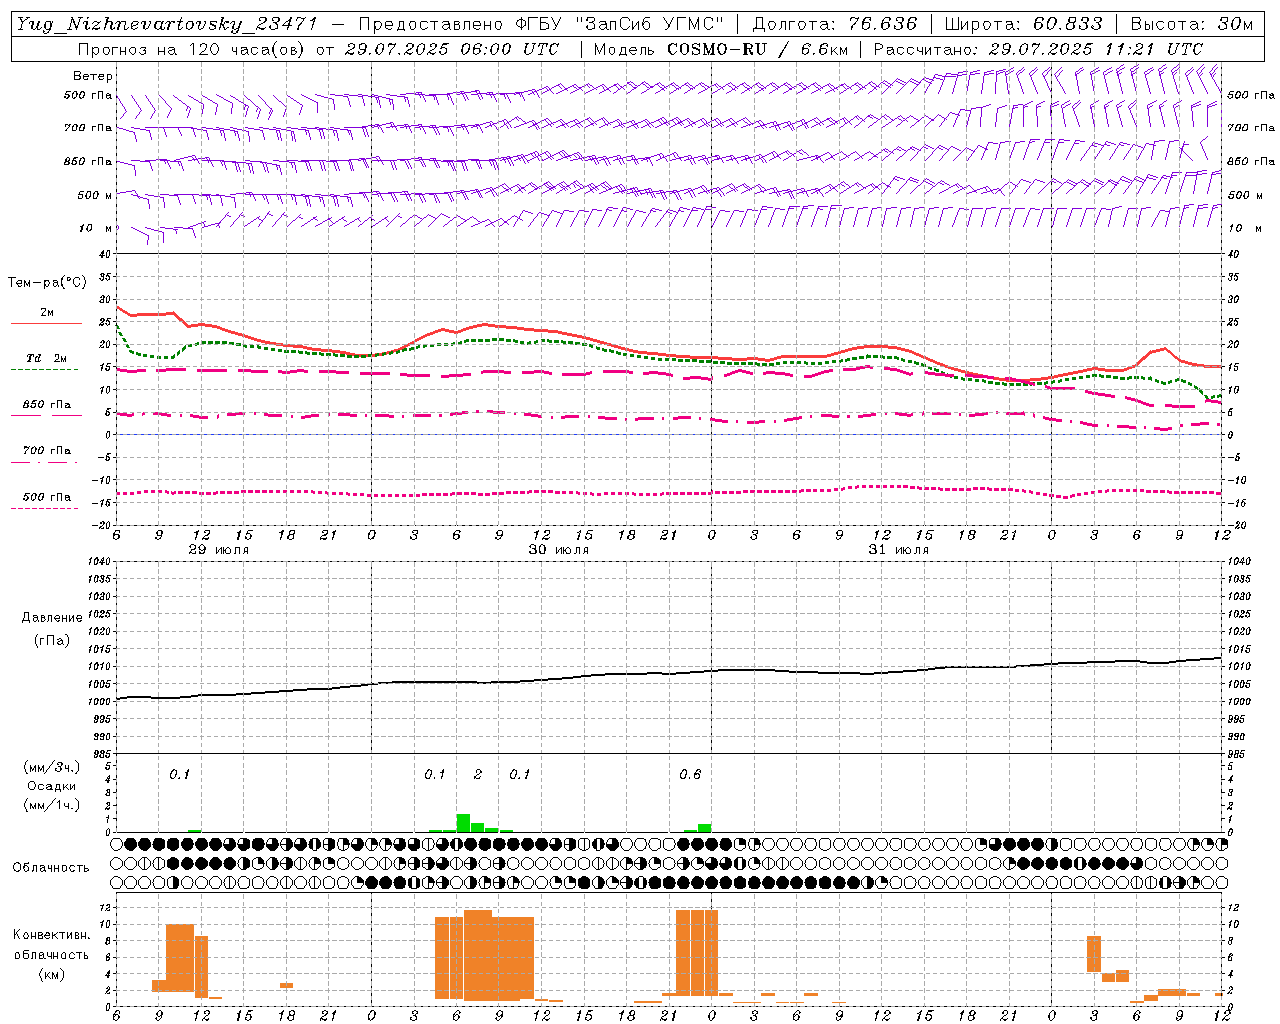Click the 10 м wind level label on the left side
The image size is (1280, 1024).
coord(97,228)
